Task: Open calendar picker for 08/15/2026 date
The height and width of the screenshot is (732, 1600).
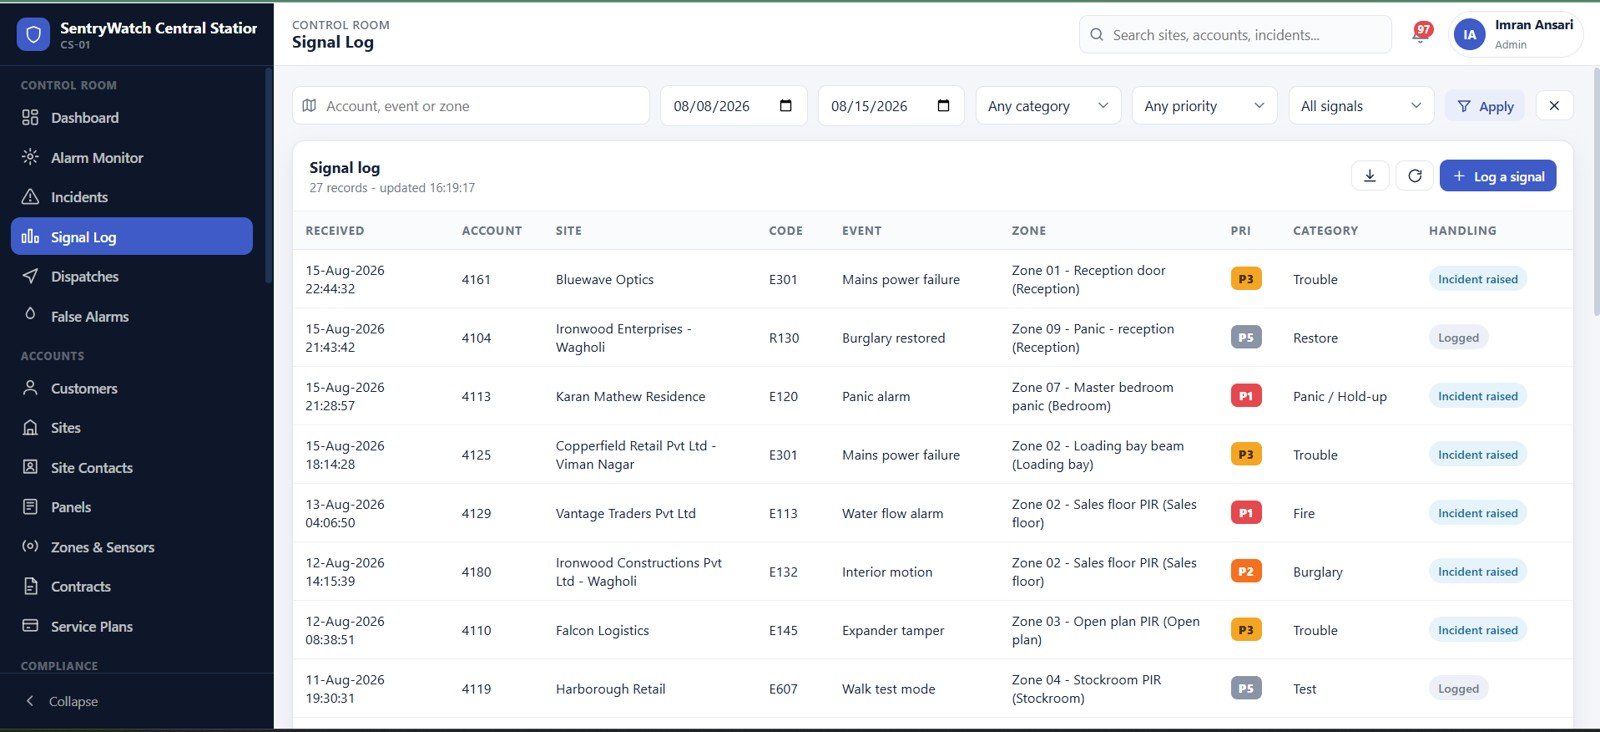Action: point(943,106)
